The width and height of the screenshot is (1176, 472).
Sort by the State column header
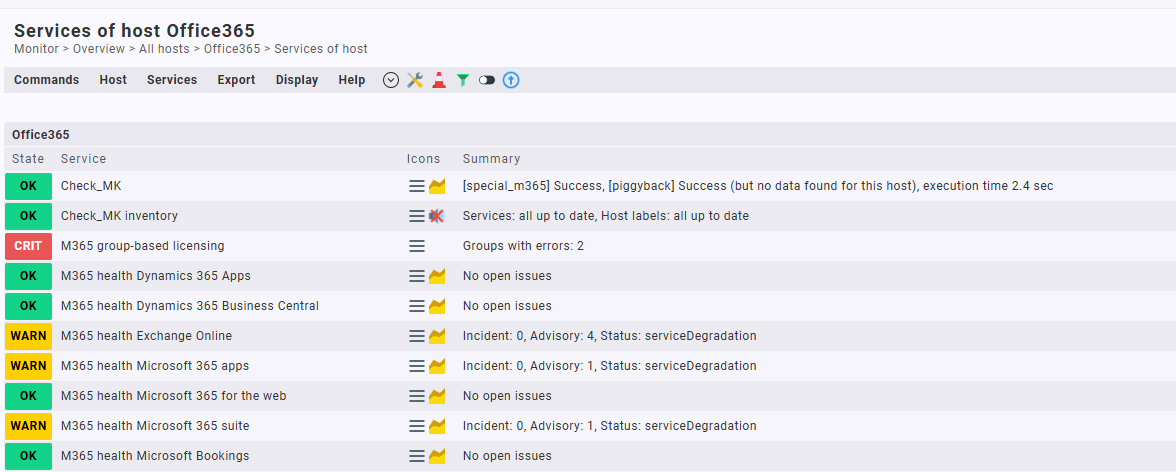(x=28, y=159)
